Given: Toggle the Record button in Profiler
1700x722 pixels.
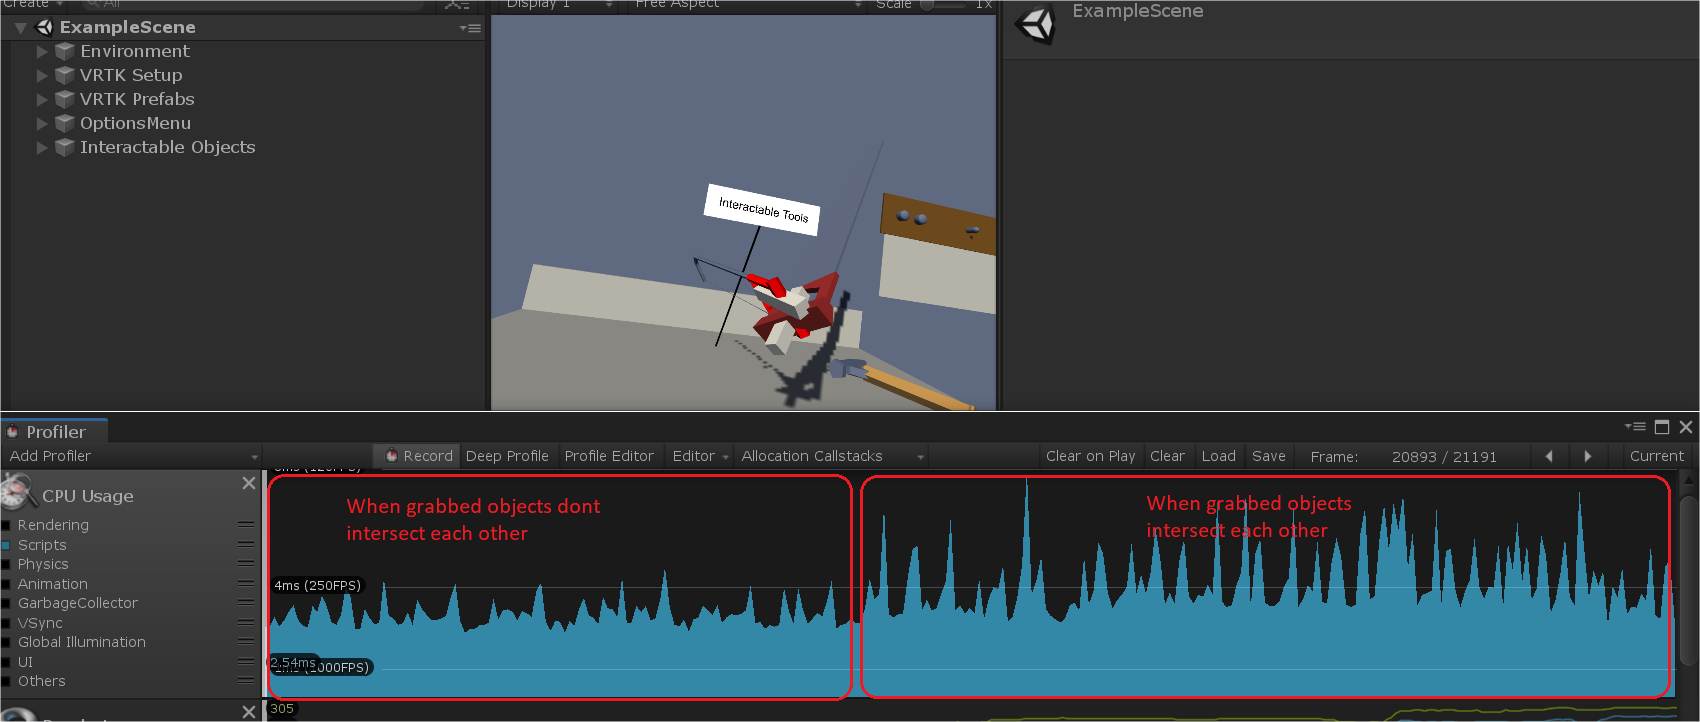Looking at the screenshot, I should tap(418, 456).
